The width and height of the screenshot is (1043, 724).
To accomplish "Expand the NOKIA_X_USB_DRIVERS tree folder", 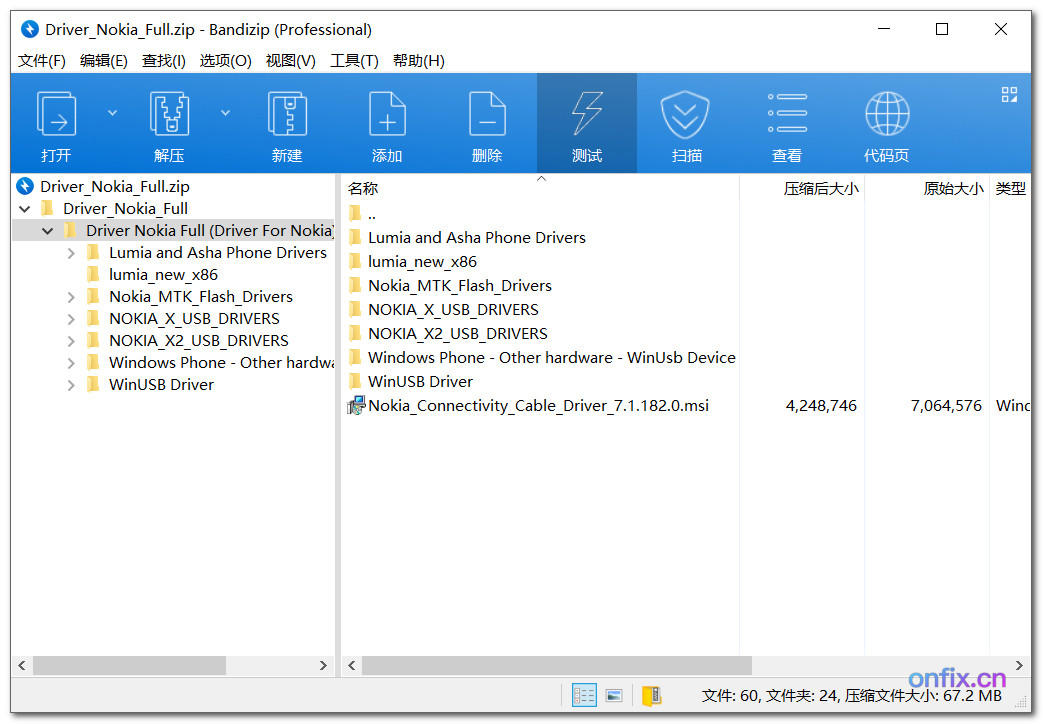I will 70,318.
